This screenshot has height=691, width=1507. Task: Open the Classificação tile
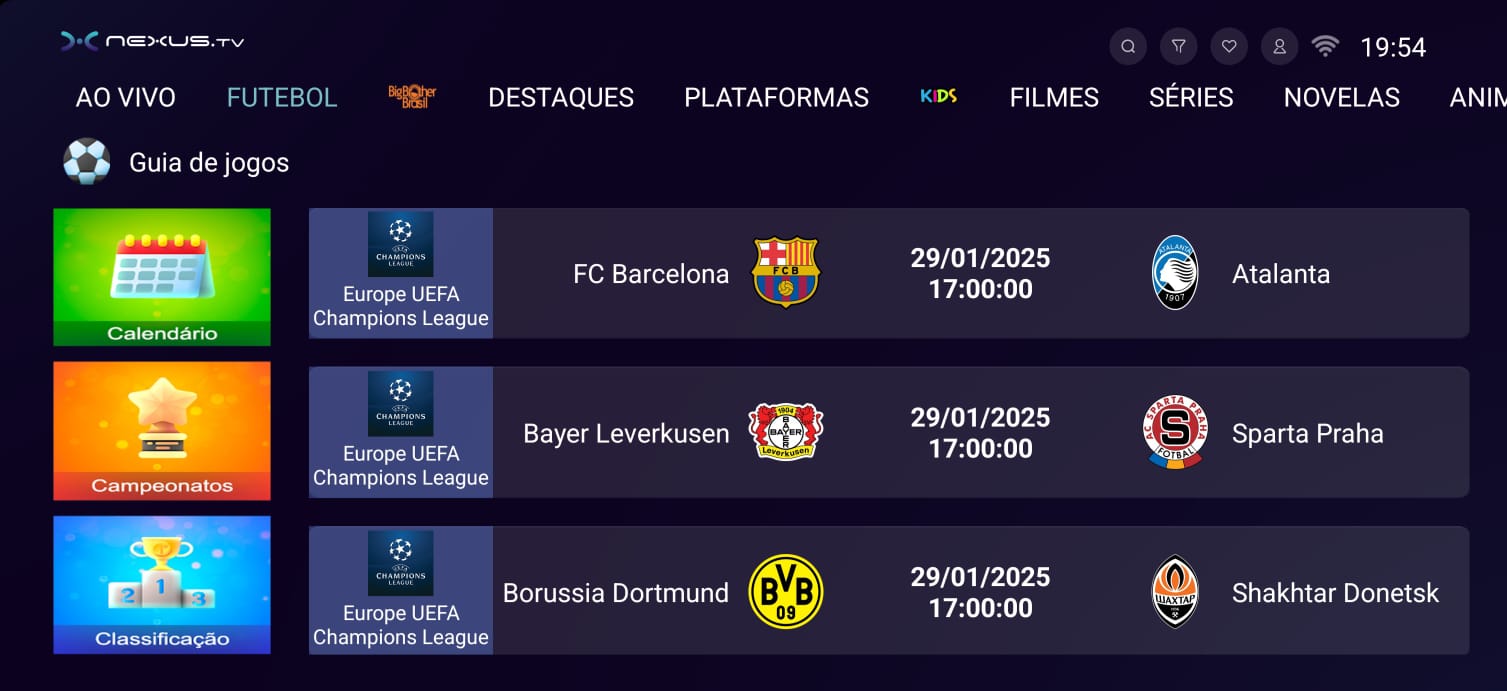162,585
